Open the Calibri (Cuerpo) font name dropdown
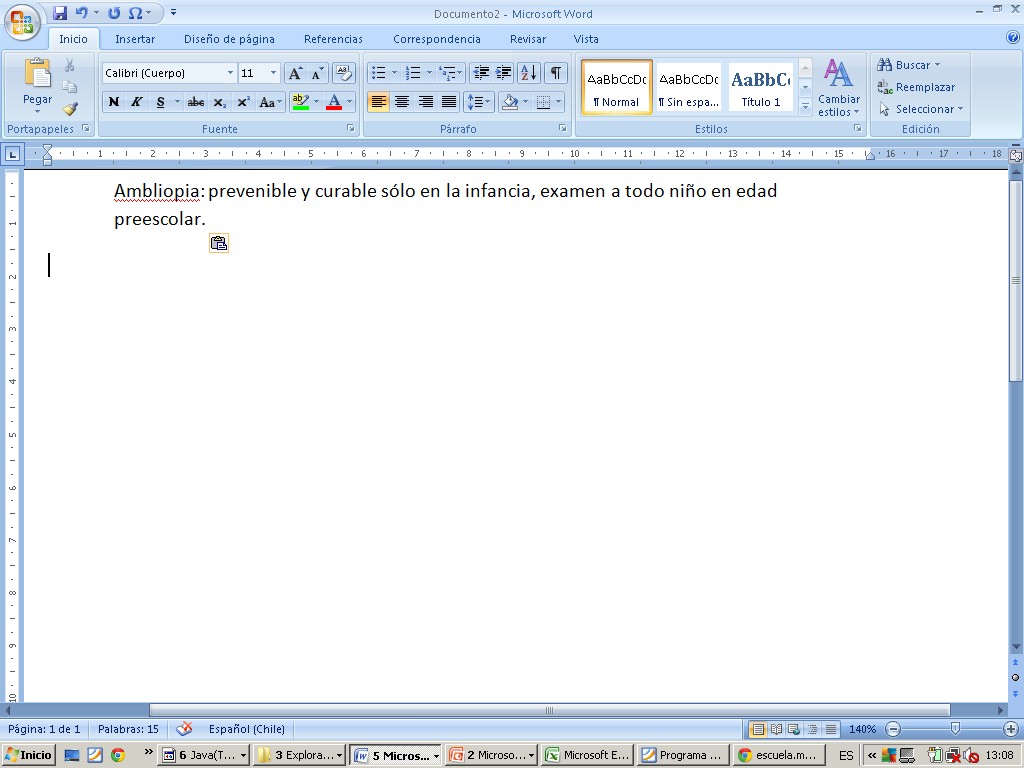The image size is (1024, 768). [231, 73]
